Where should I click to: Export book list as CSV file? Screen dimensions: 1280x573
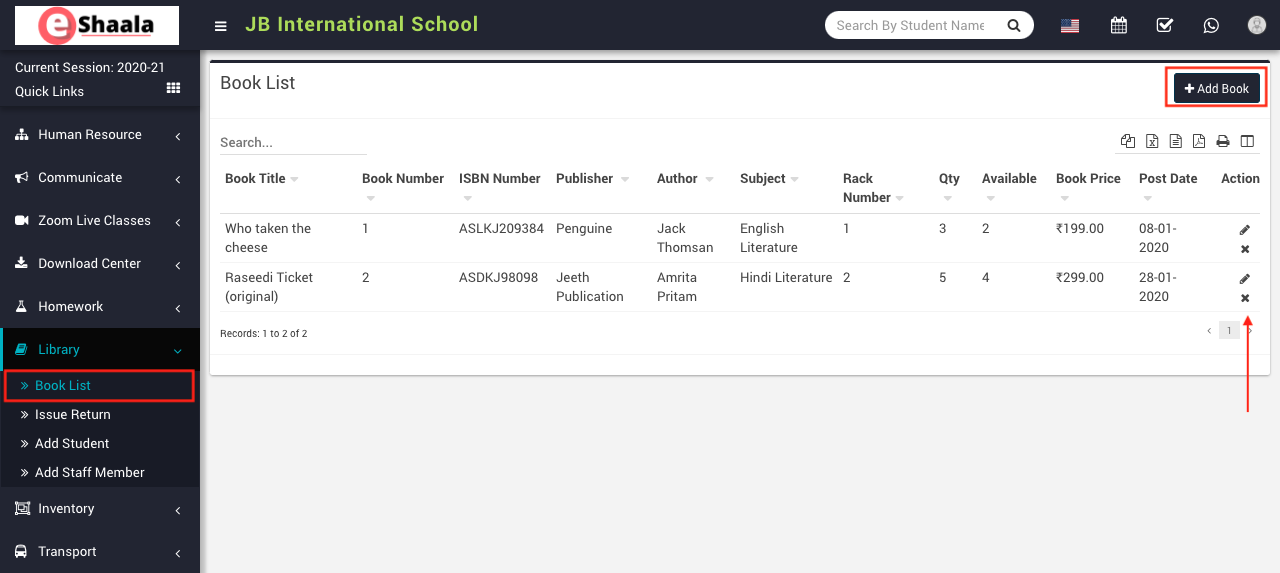point(1176,141)
